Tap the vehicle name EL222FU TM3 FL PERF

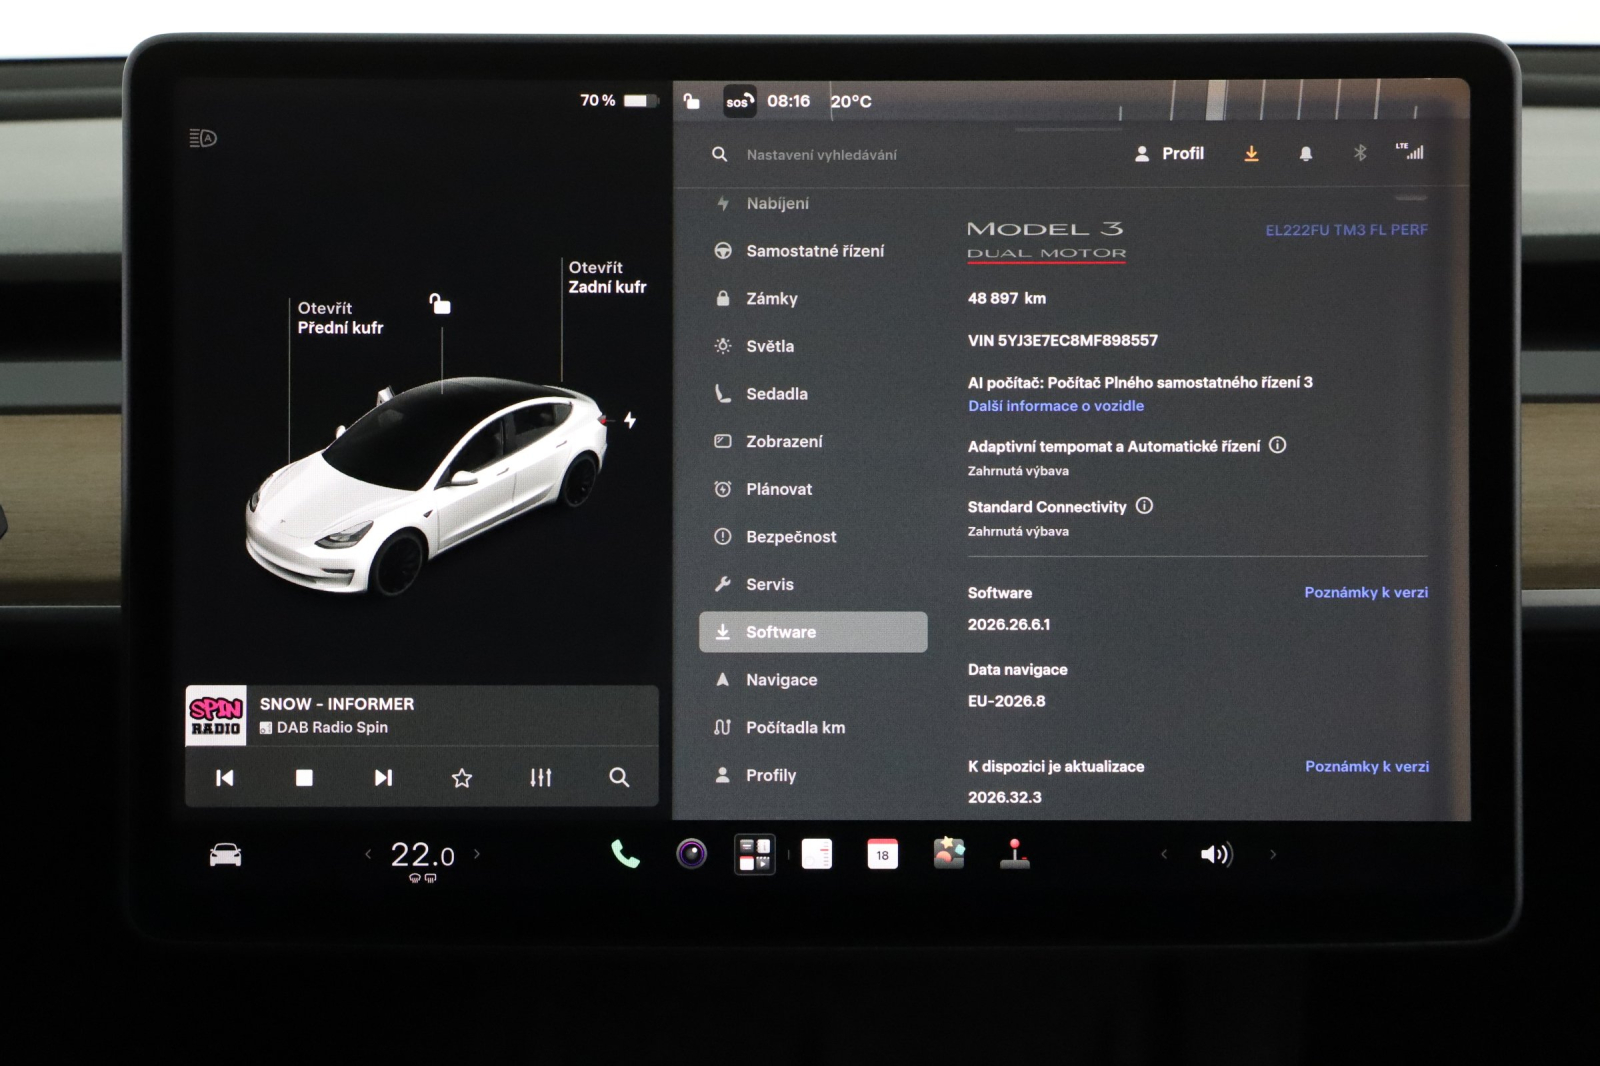click(1346, 230)
